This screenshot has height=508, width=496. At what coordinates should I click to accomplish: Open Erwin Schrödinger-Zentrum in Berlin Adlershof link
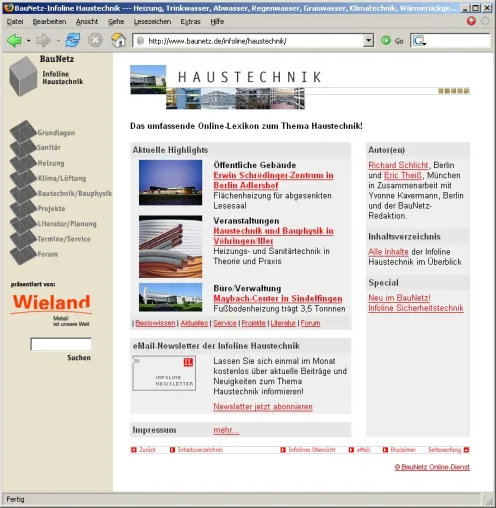[x=273, y=180]
